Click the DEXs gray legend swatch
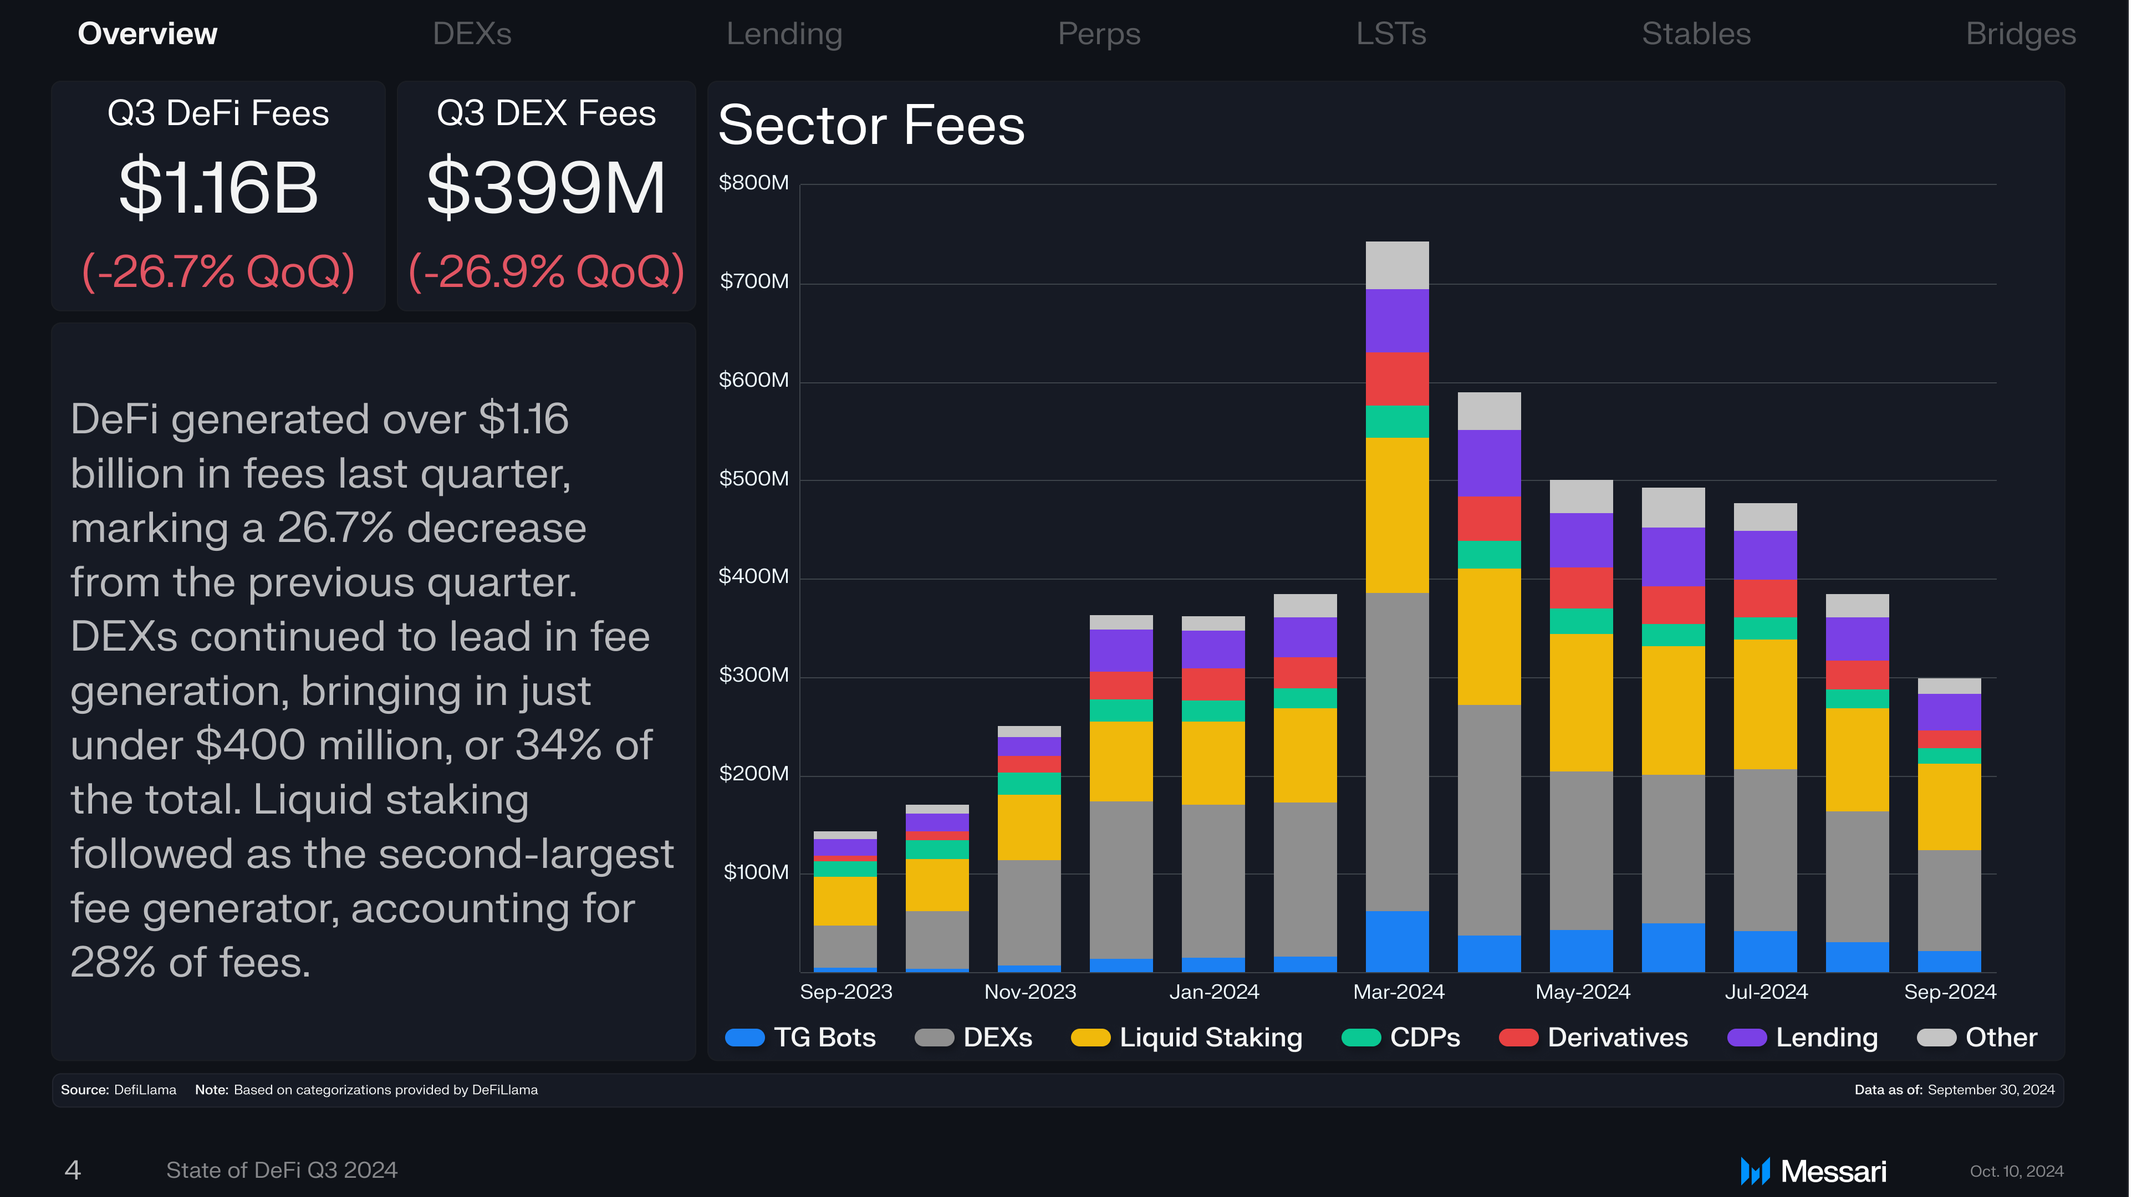Image resolution: width=2142 pixels, height=1197 pixels. [934, 1038]
